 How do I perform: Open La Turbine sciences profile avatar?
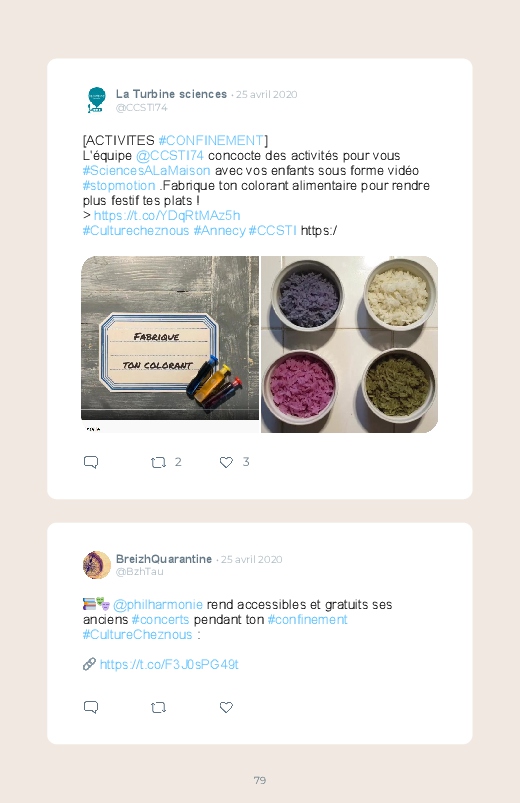(96, 100)
